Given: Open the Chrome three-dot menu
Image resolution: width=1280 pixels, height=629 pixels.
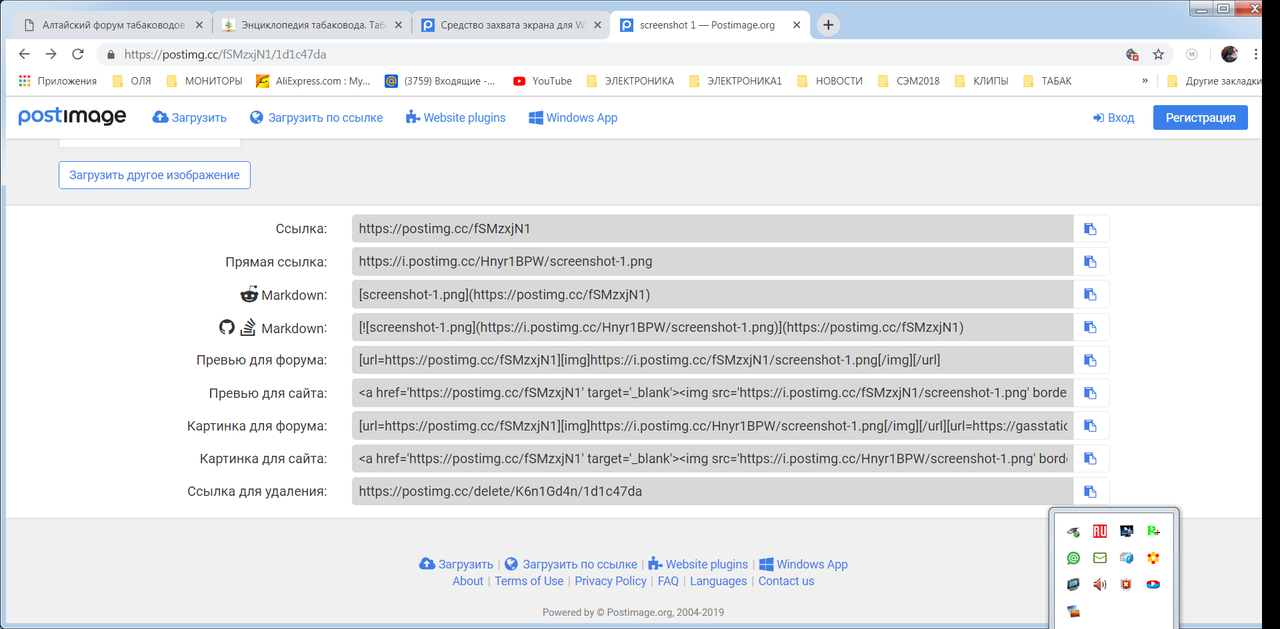Looking at the screenshot, I should tap(1258, 54).
